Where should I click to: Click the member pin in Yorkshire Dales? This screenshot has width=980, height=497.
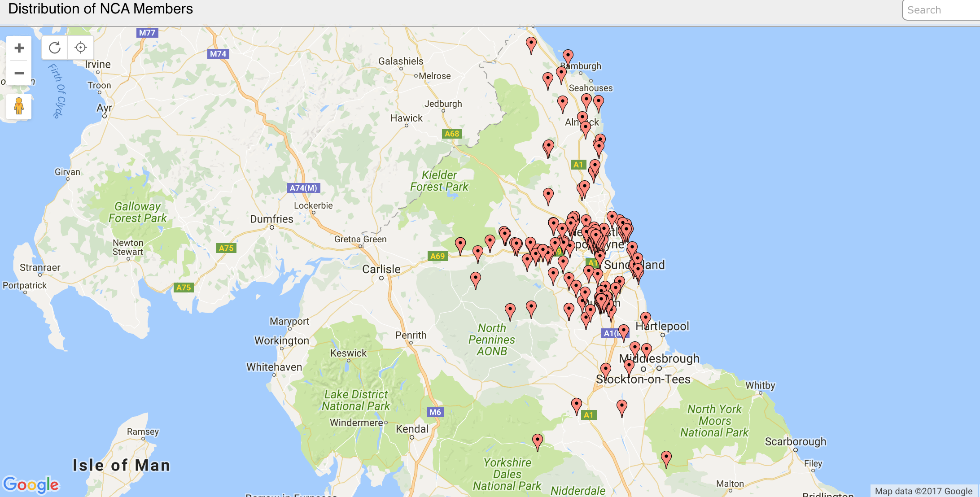click(x=538, y=442)
